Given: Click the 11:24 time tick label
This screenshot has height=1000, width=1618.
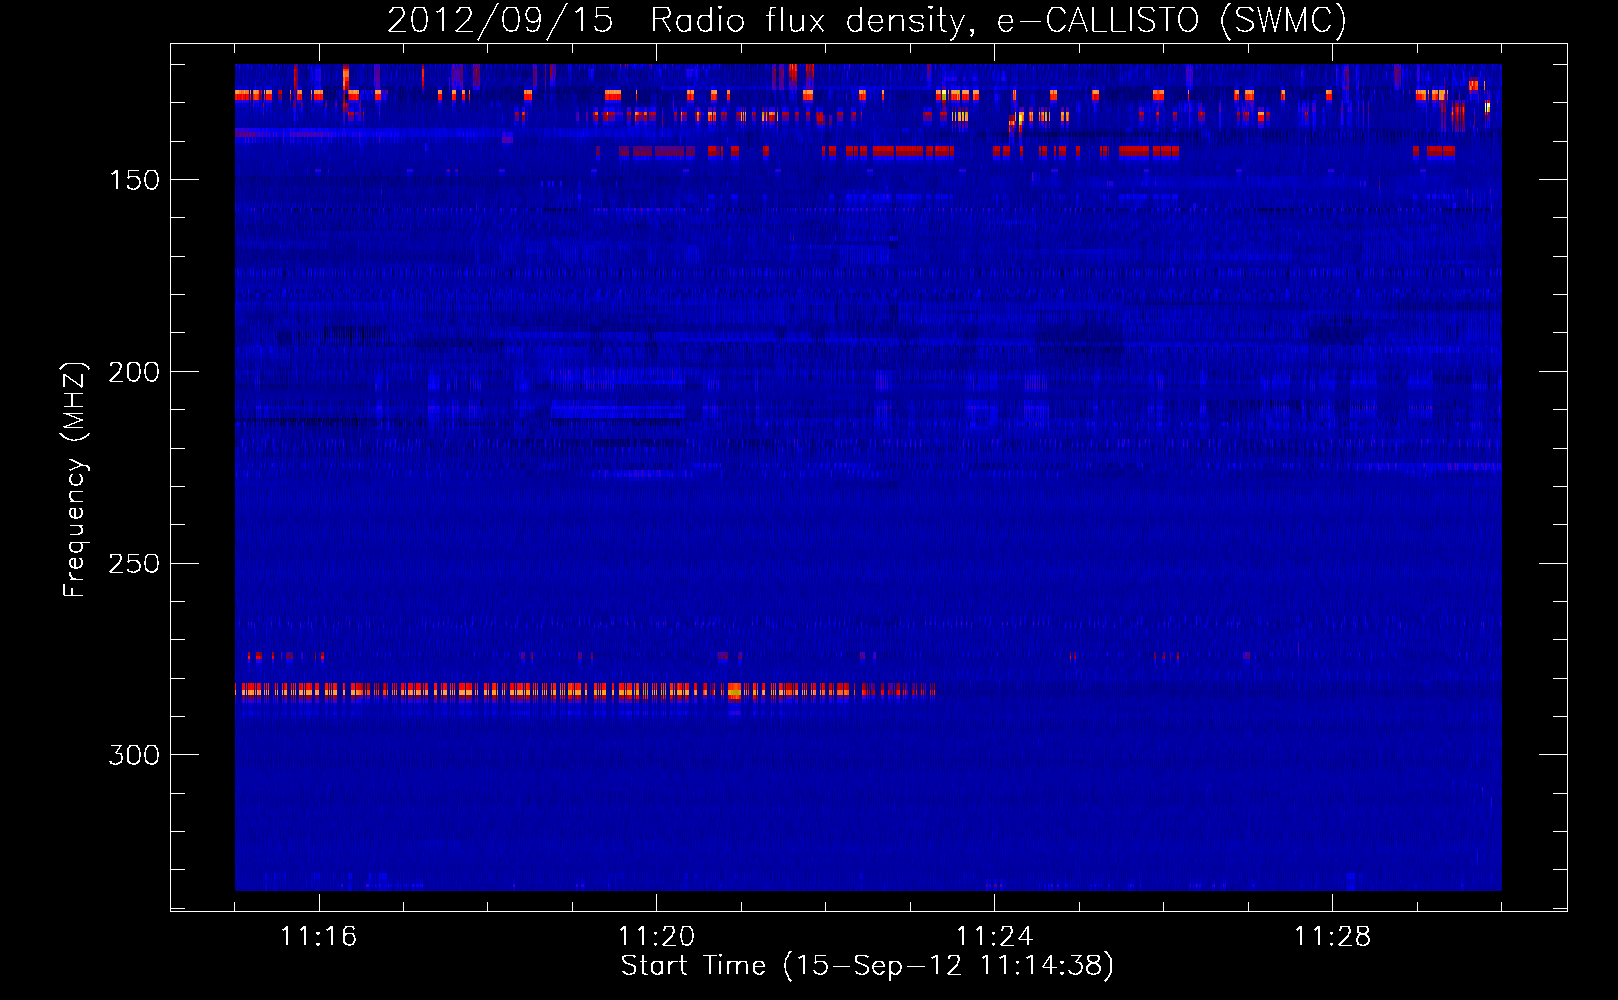Looking at the screenshot, I should click(x=995, y=936).
